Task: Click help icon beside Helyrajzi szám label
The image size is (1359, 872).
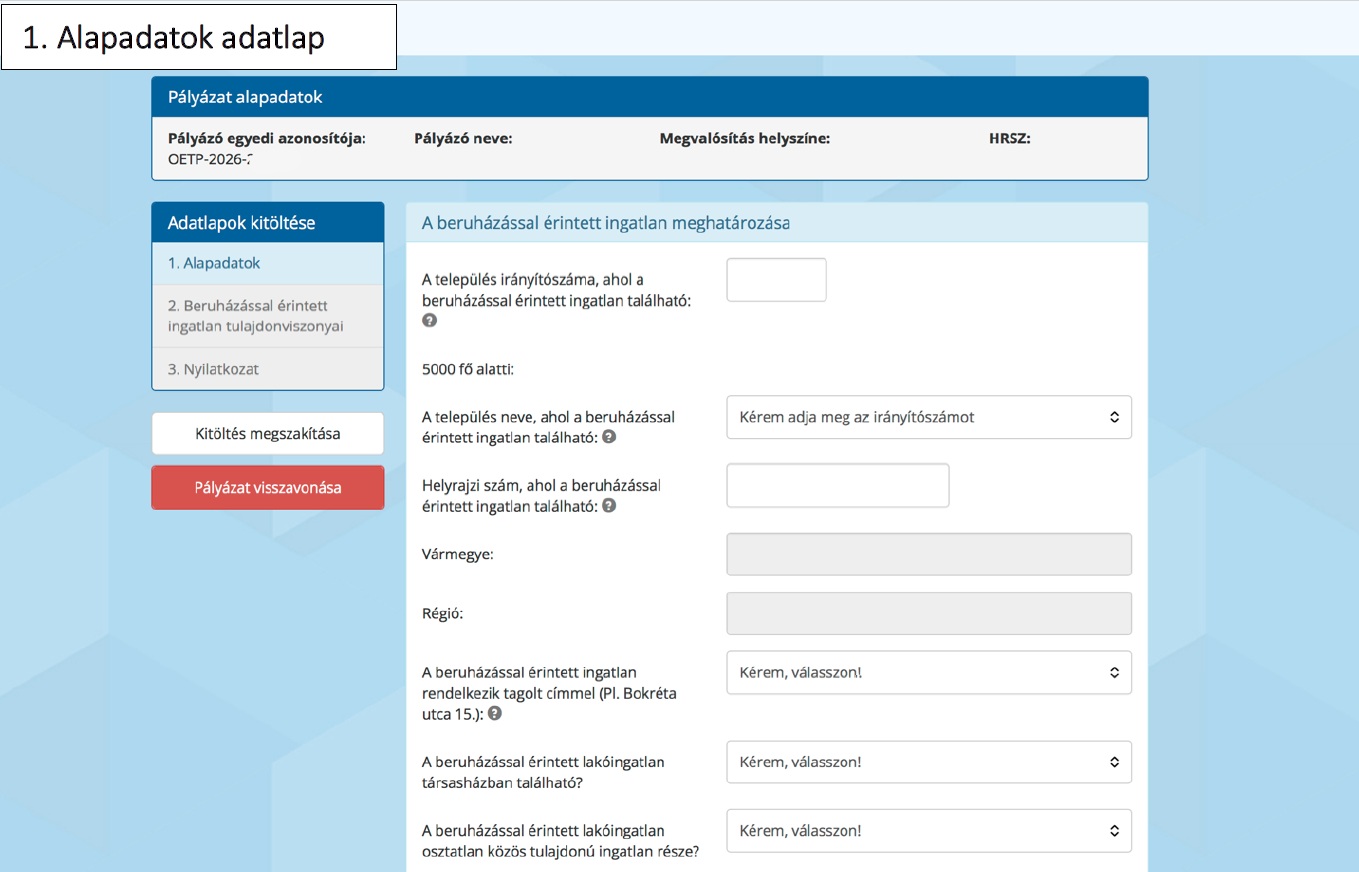Action: [x=609, y=506]
